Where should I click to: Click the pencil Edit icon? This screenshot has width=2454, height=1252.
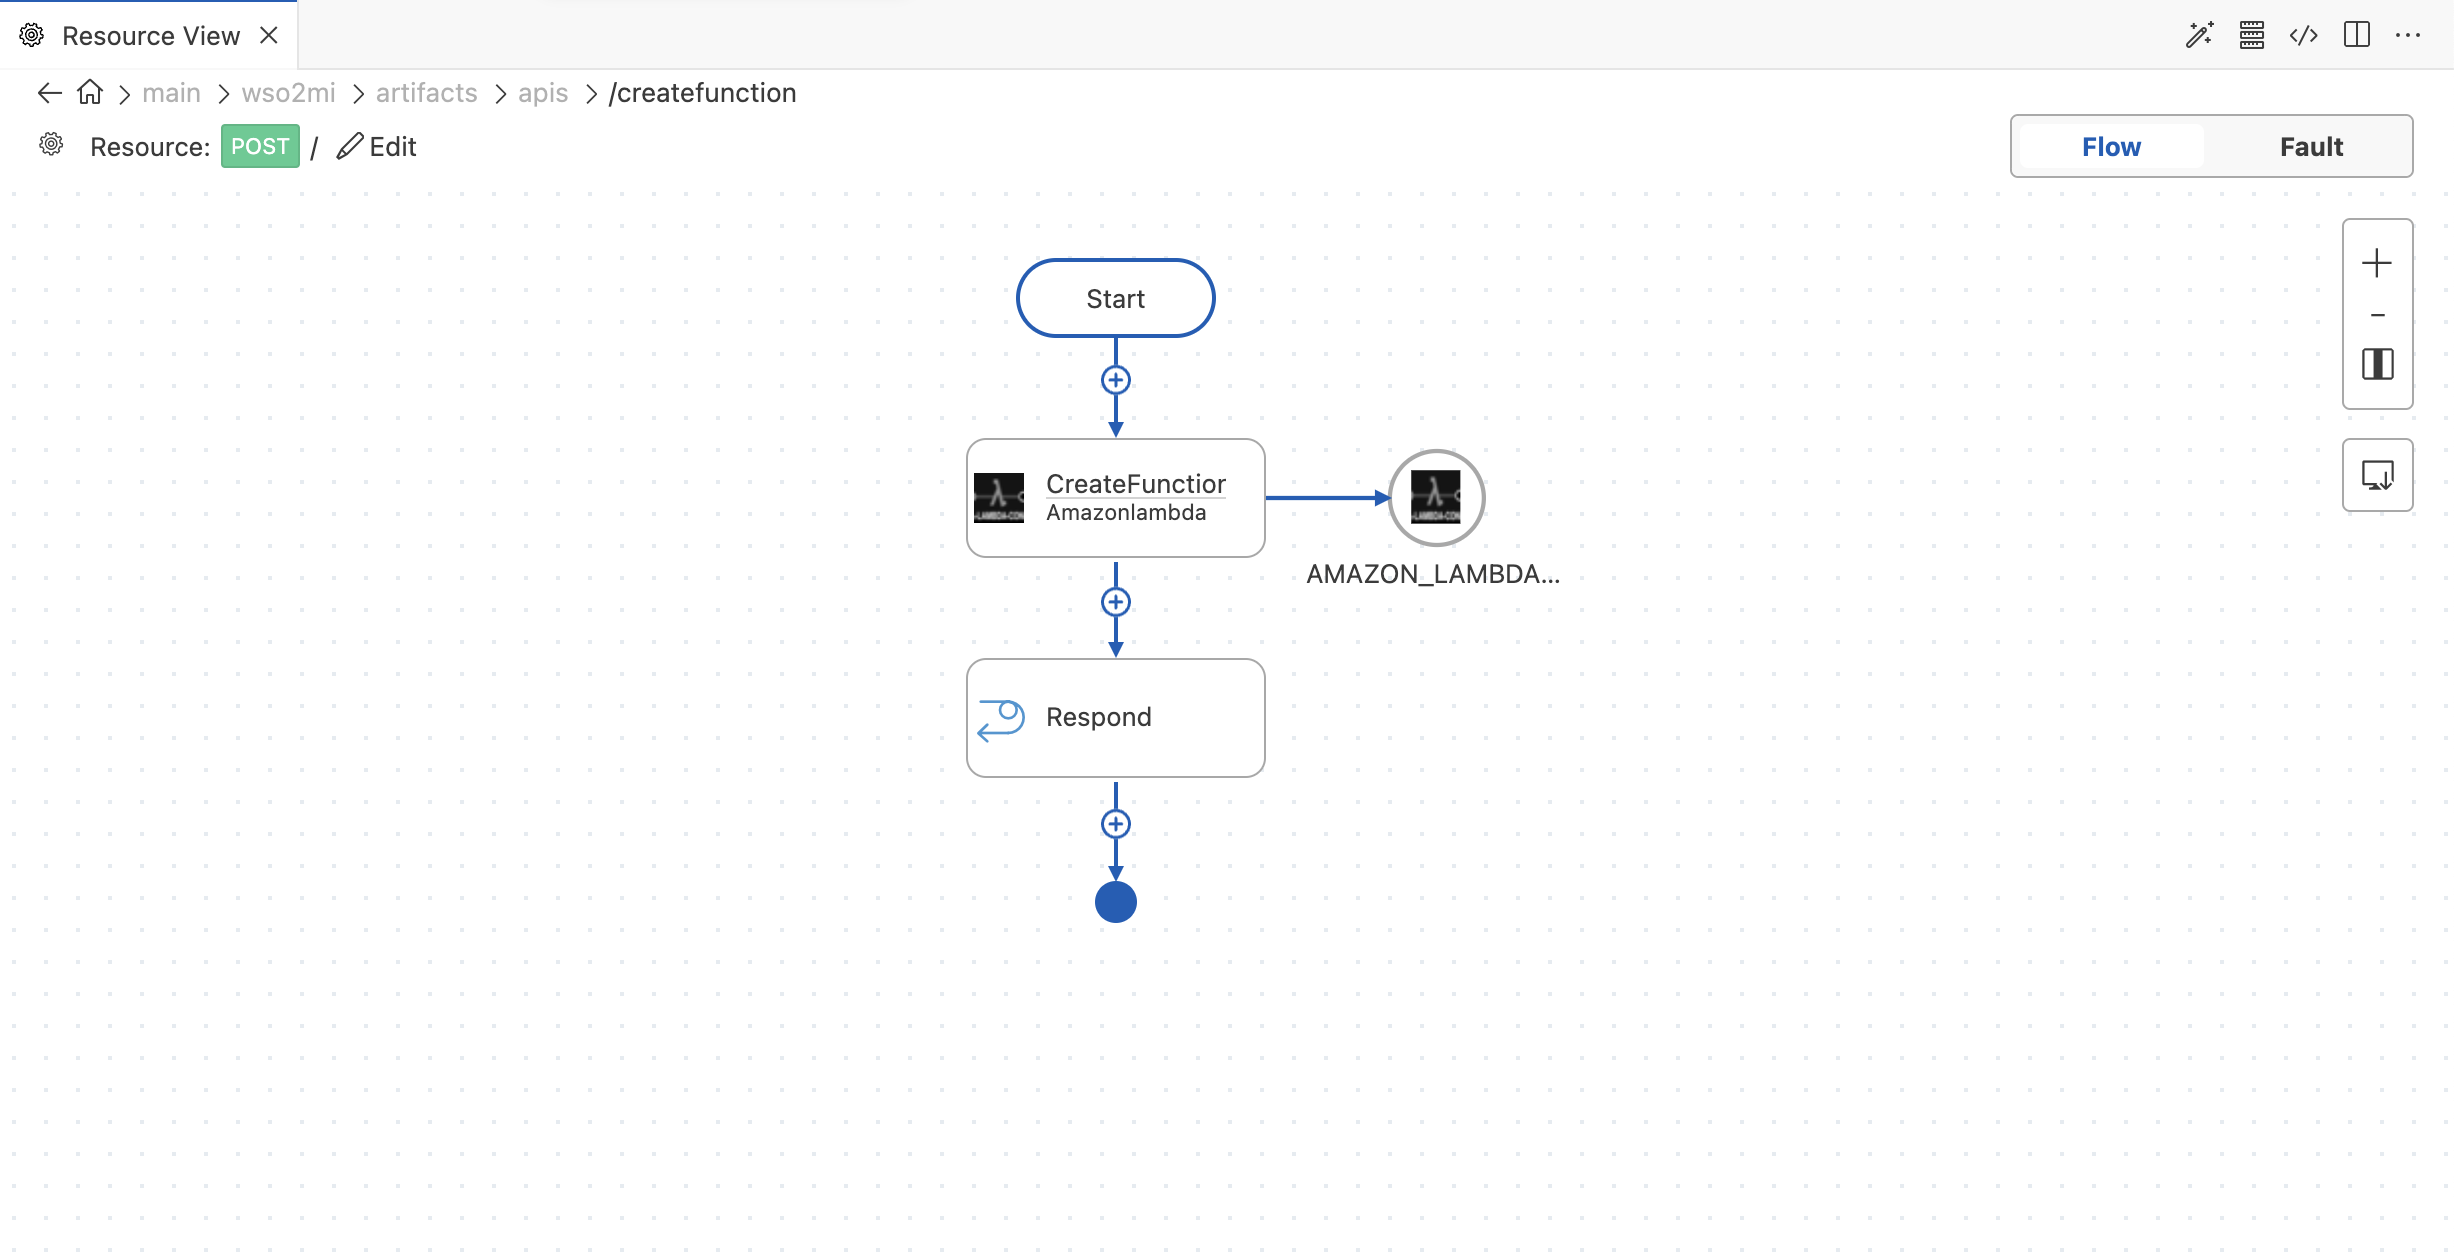(349, 146)
